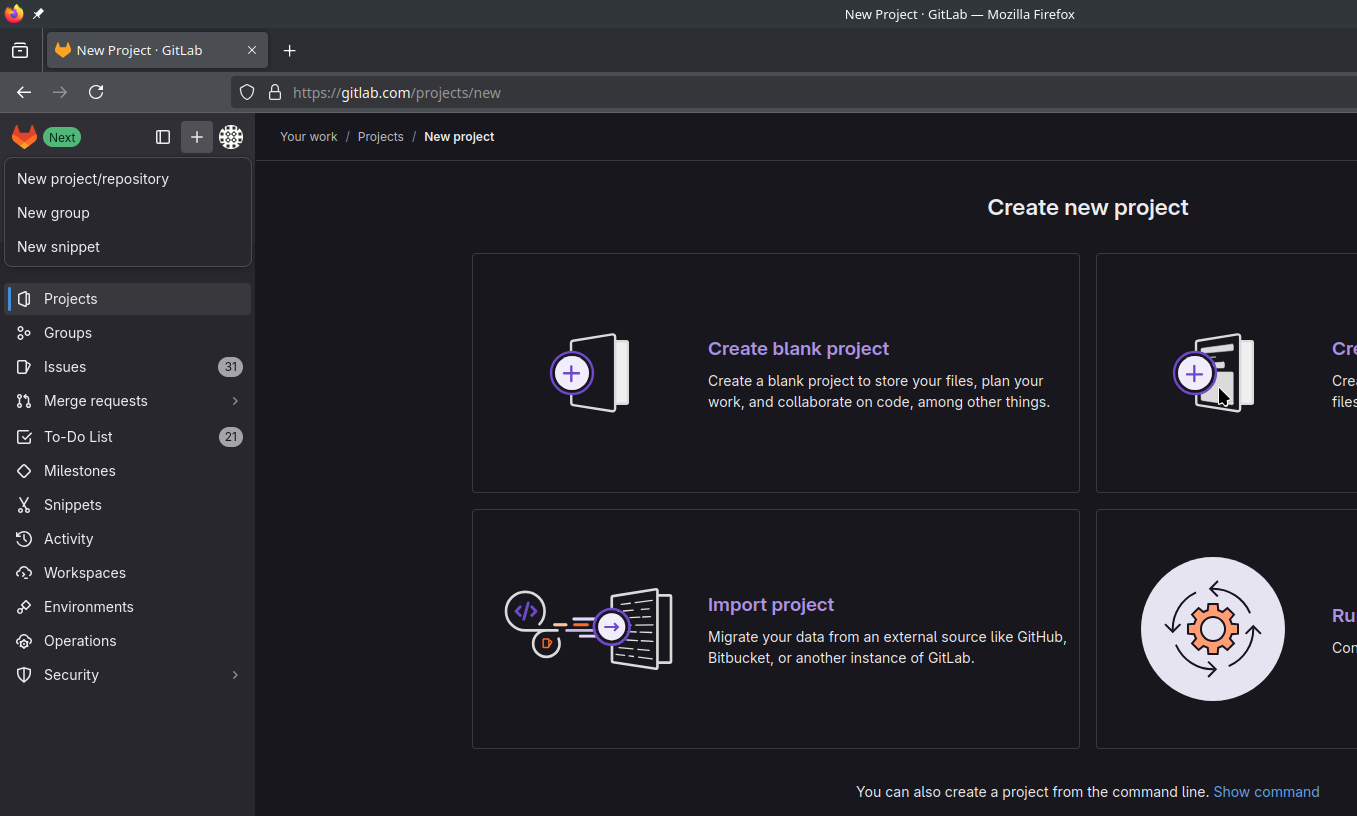Click the Operations icon in sidebar

pyautogui.click(x=24, y=641)
